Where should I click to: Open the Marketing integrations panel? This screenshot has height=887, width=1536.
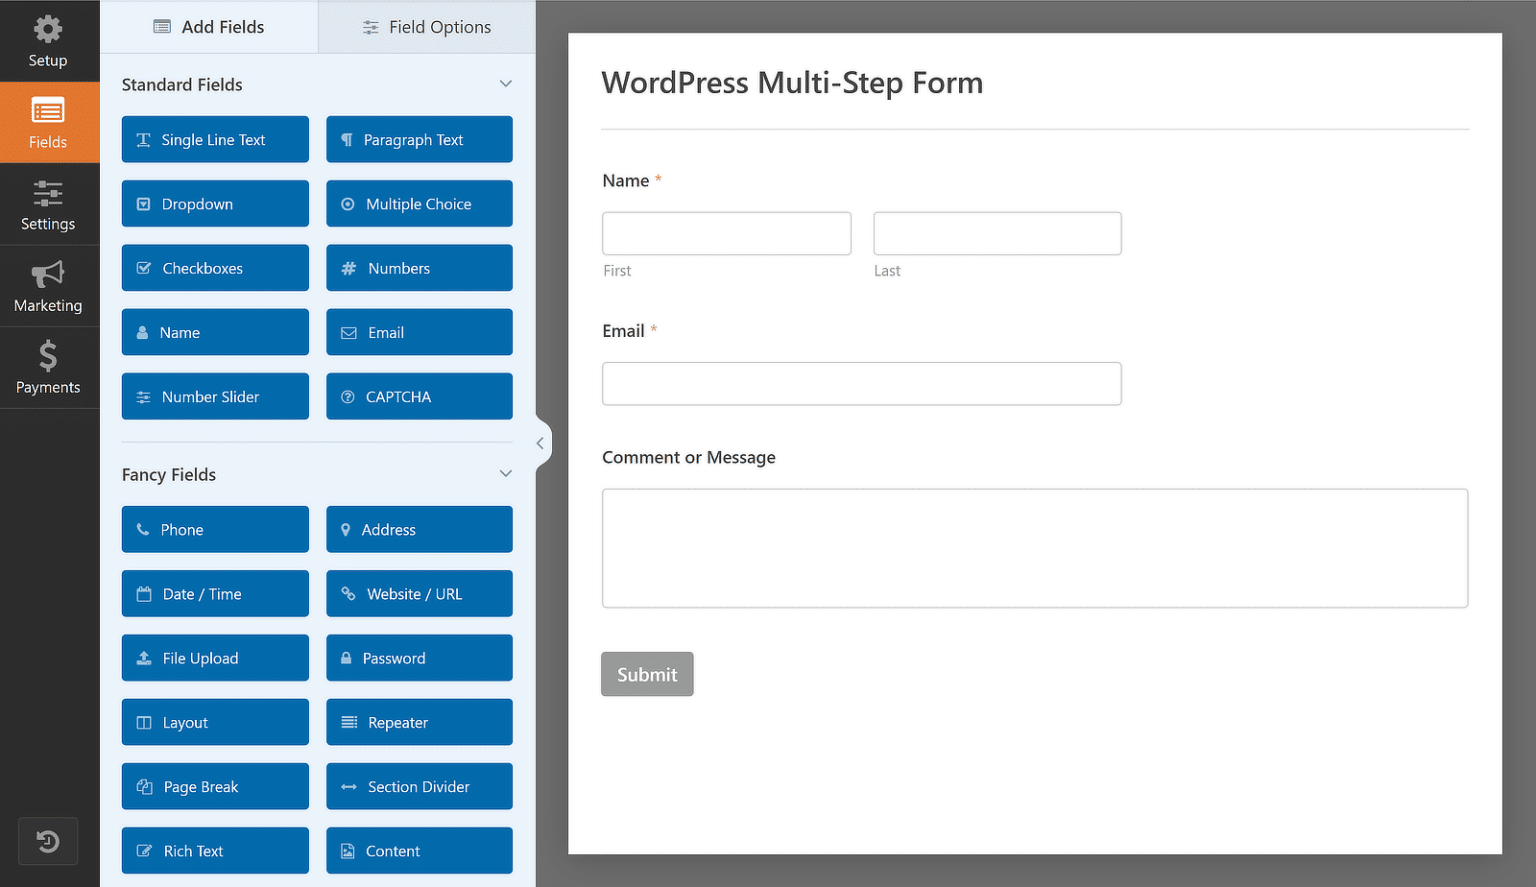(49, 286)
